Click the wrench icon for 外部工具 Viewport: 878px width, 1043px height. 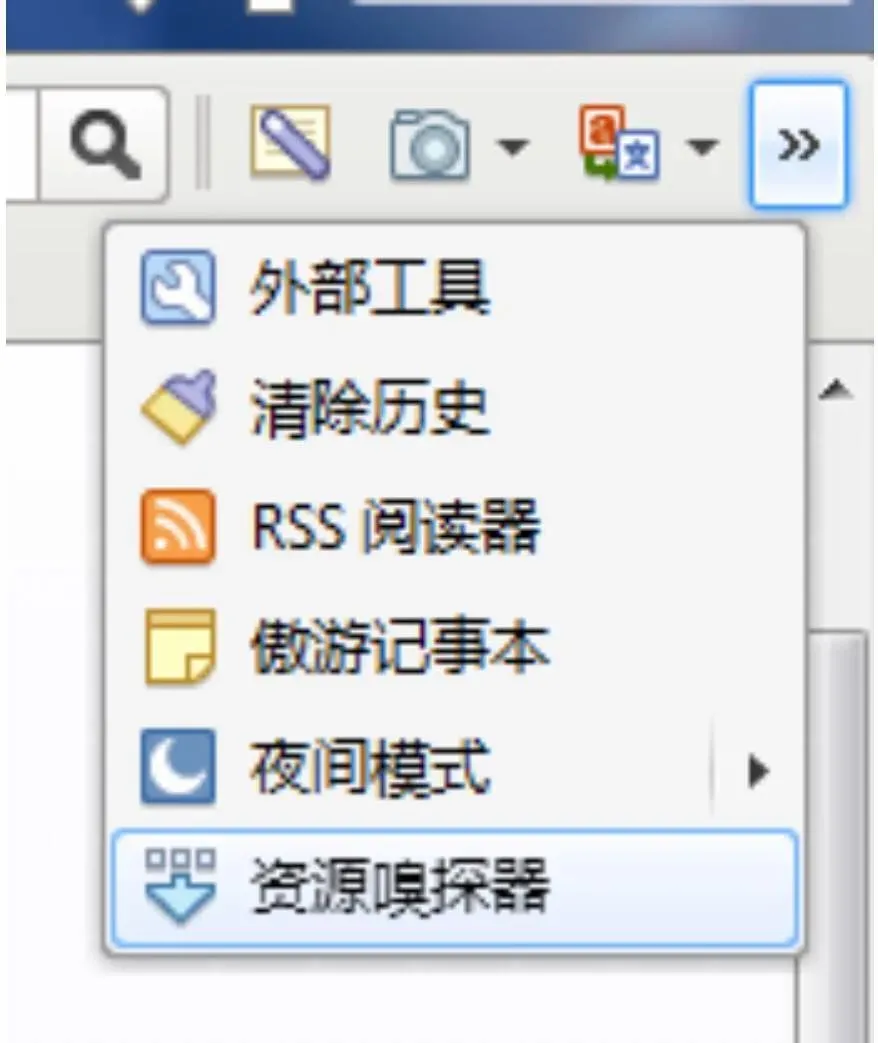coord(178,287)
